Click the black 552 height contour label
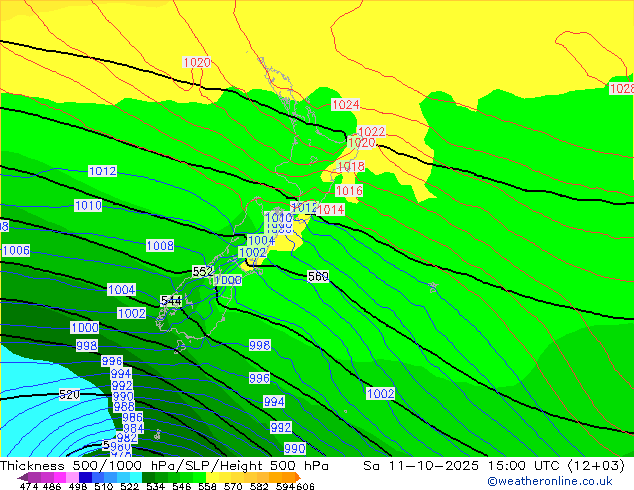The height and width of the screenshot is (490, 634). pos(203,272)
